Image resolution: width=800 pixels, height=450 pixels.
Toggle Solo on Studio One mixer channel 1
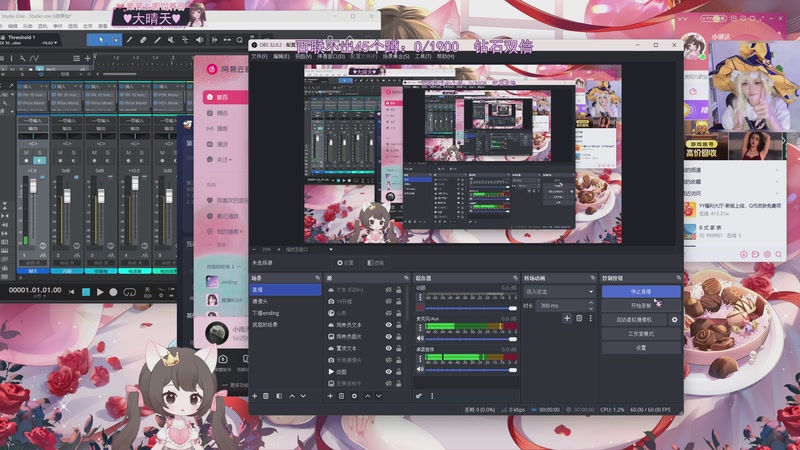pos(39,153)
